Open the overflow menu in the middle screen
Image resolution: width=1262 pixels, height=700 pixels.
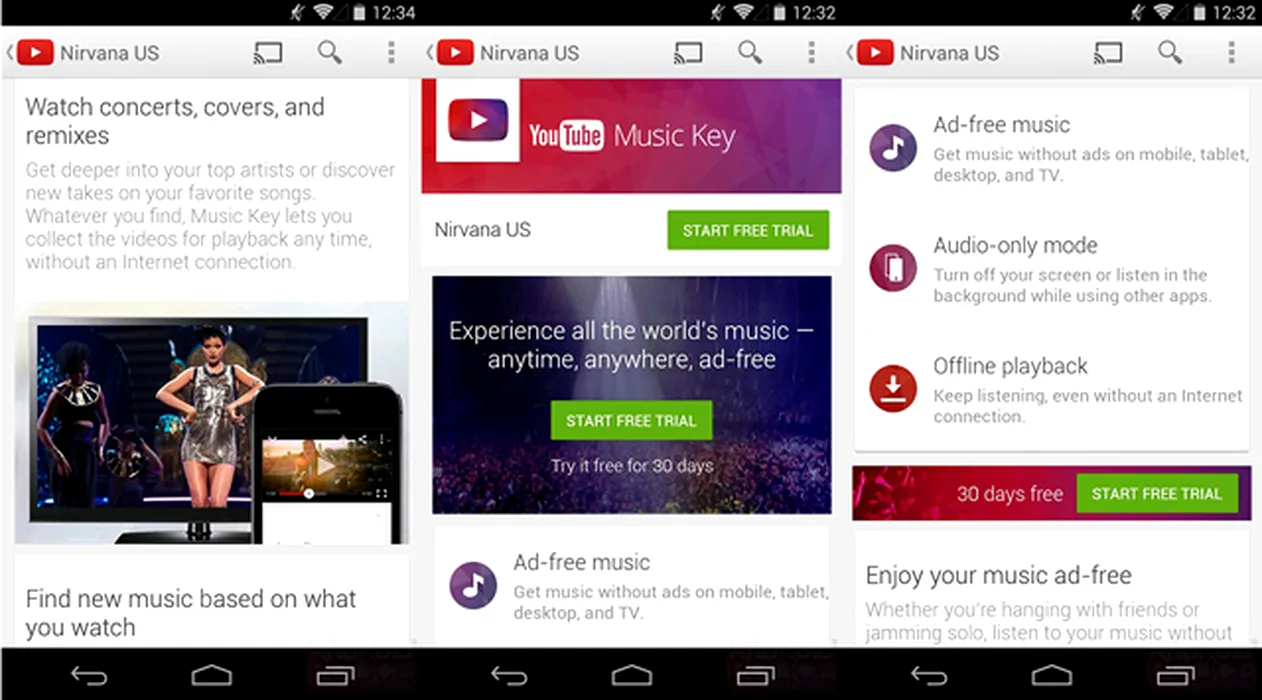click(x=811, y=52)
